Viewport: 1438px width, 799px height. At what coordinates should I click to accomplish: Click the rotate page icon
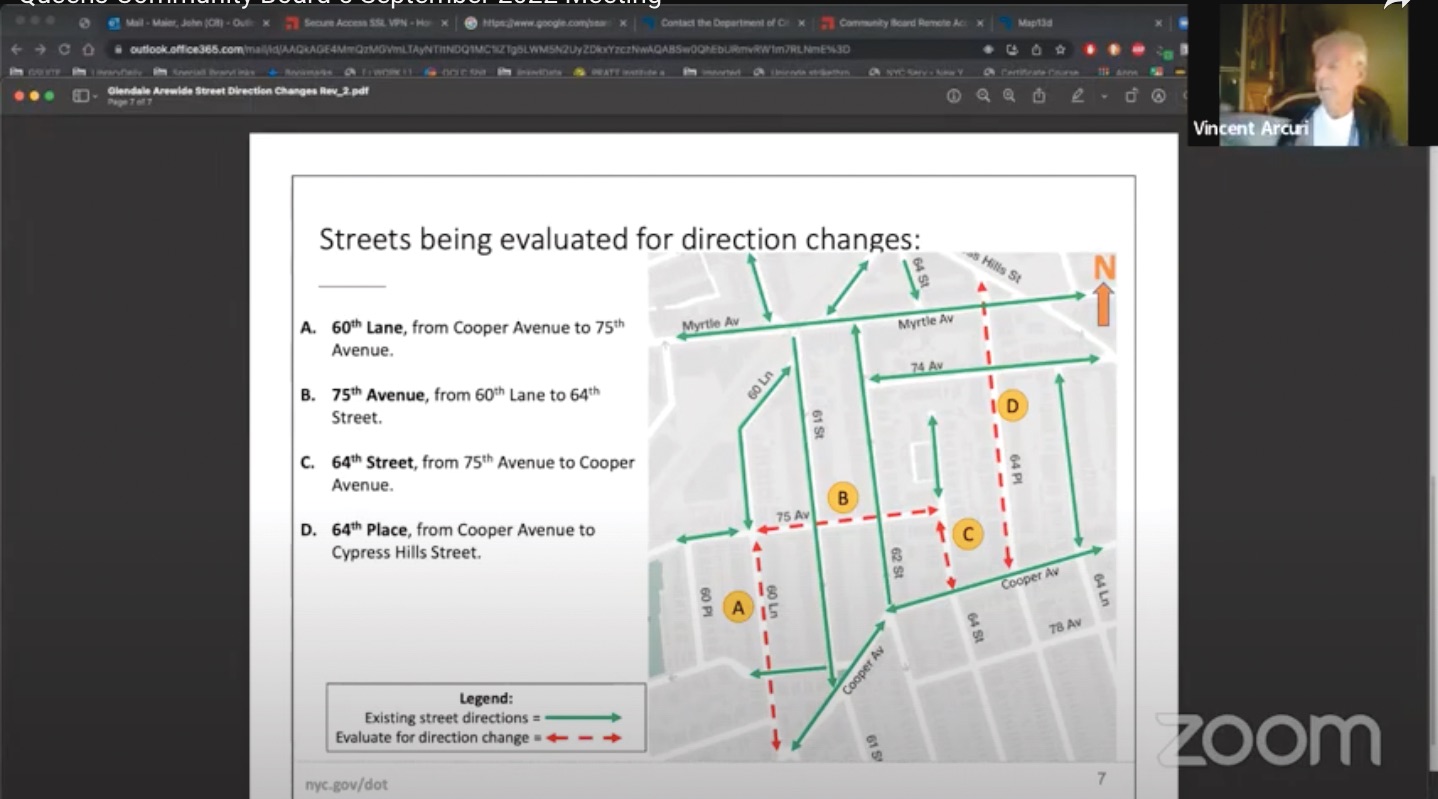pyautogui.click(x=1131, y=96)
